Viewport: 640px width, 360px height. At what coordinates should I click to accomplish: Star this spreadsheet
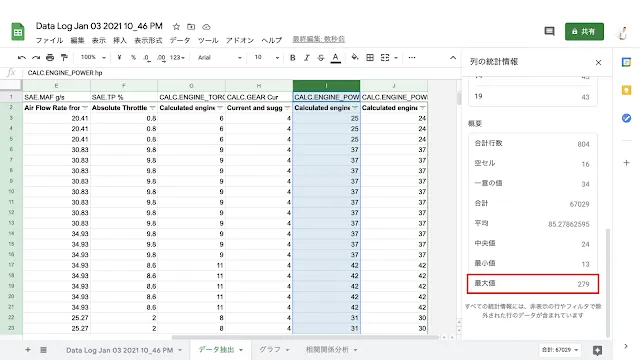(176, 27)
